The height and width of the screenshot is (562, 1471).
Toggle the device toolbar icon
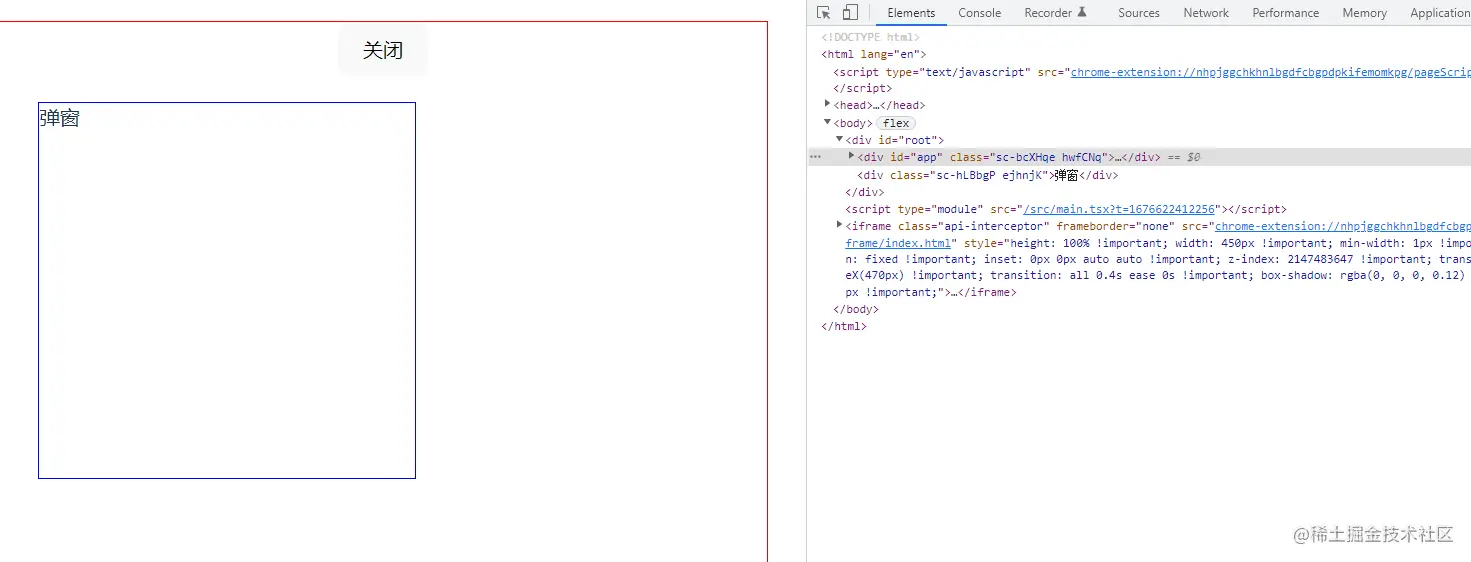coord(850,13)
